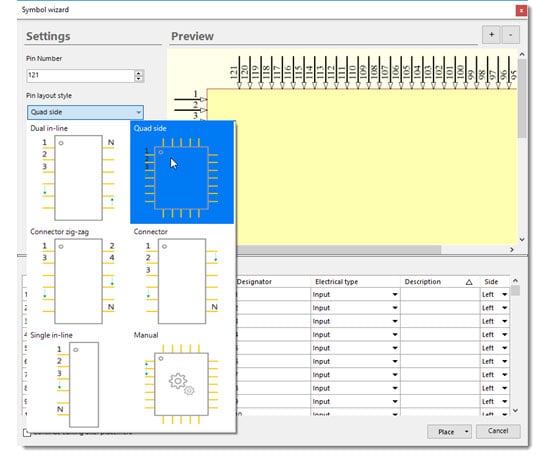Sort by the Electrical type column header

355,282
